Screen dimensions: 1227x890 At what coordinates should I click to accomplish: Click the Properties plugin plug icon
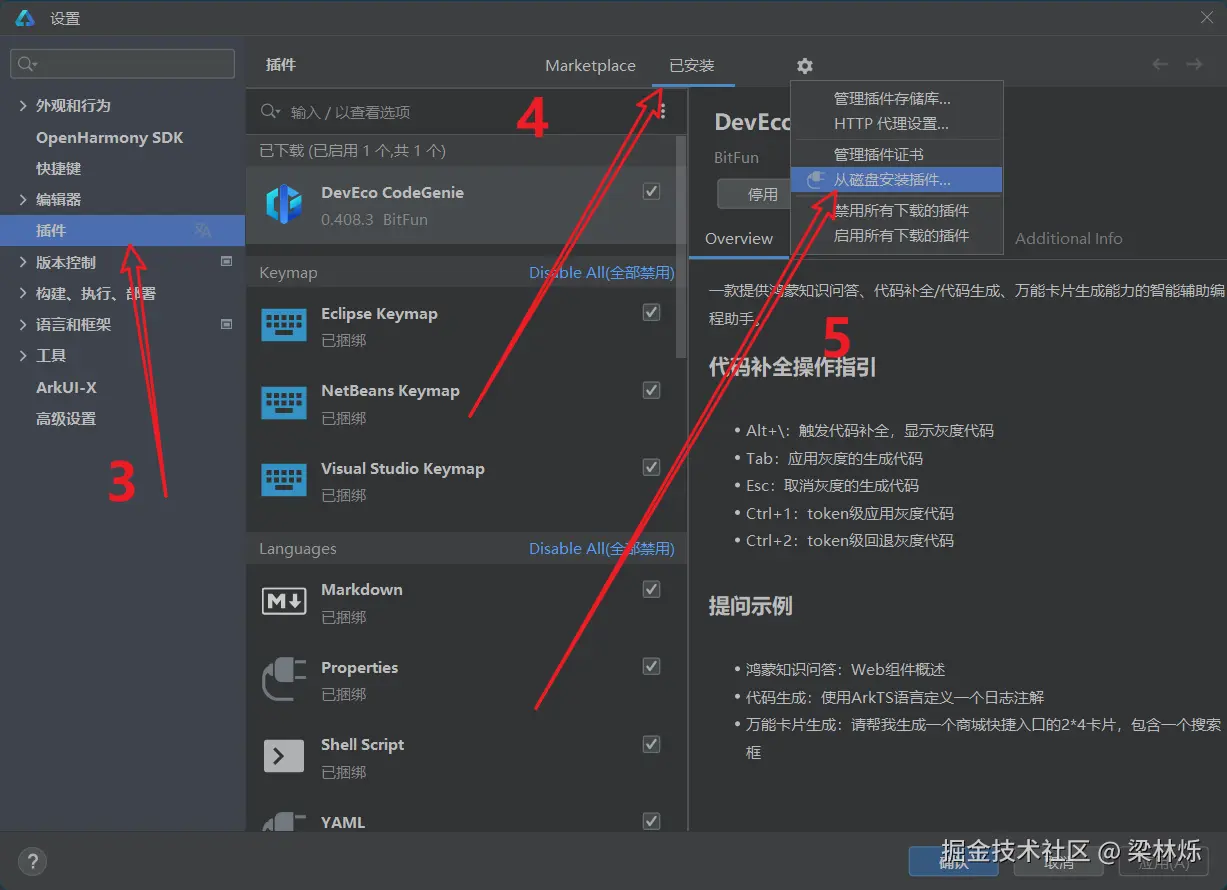tap(283, 678)
